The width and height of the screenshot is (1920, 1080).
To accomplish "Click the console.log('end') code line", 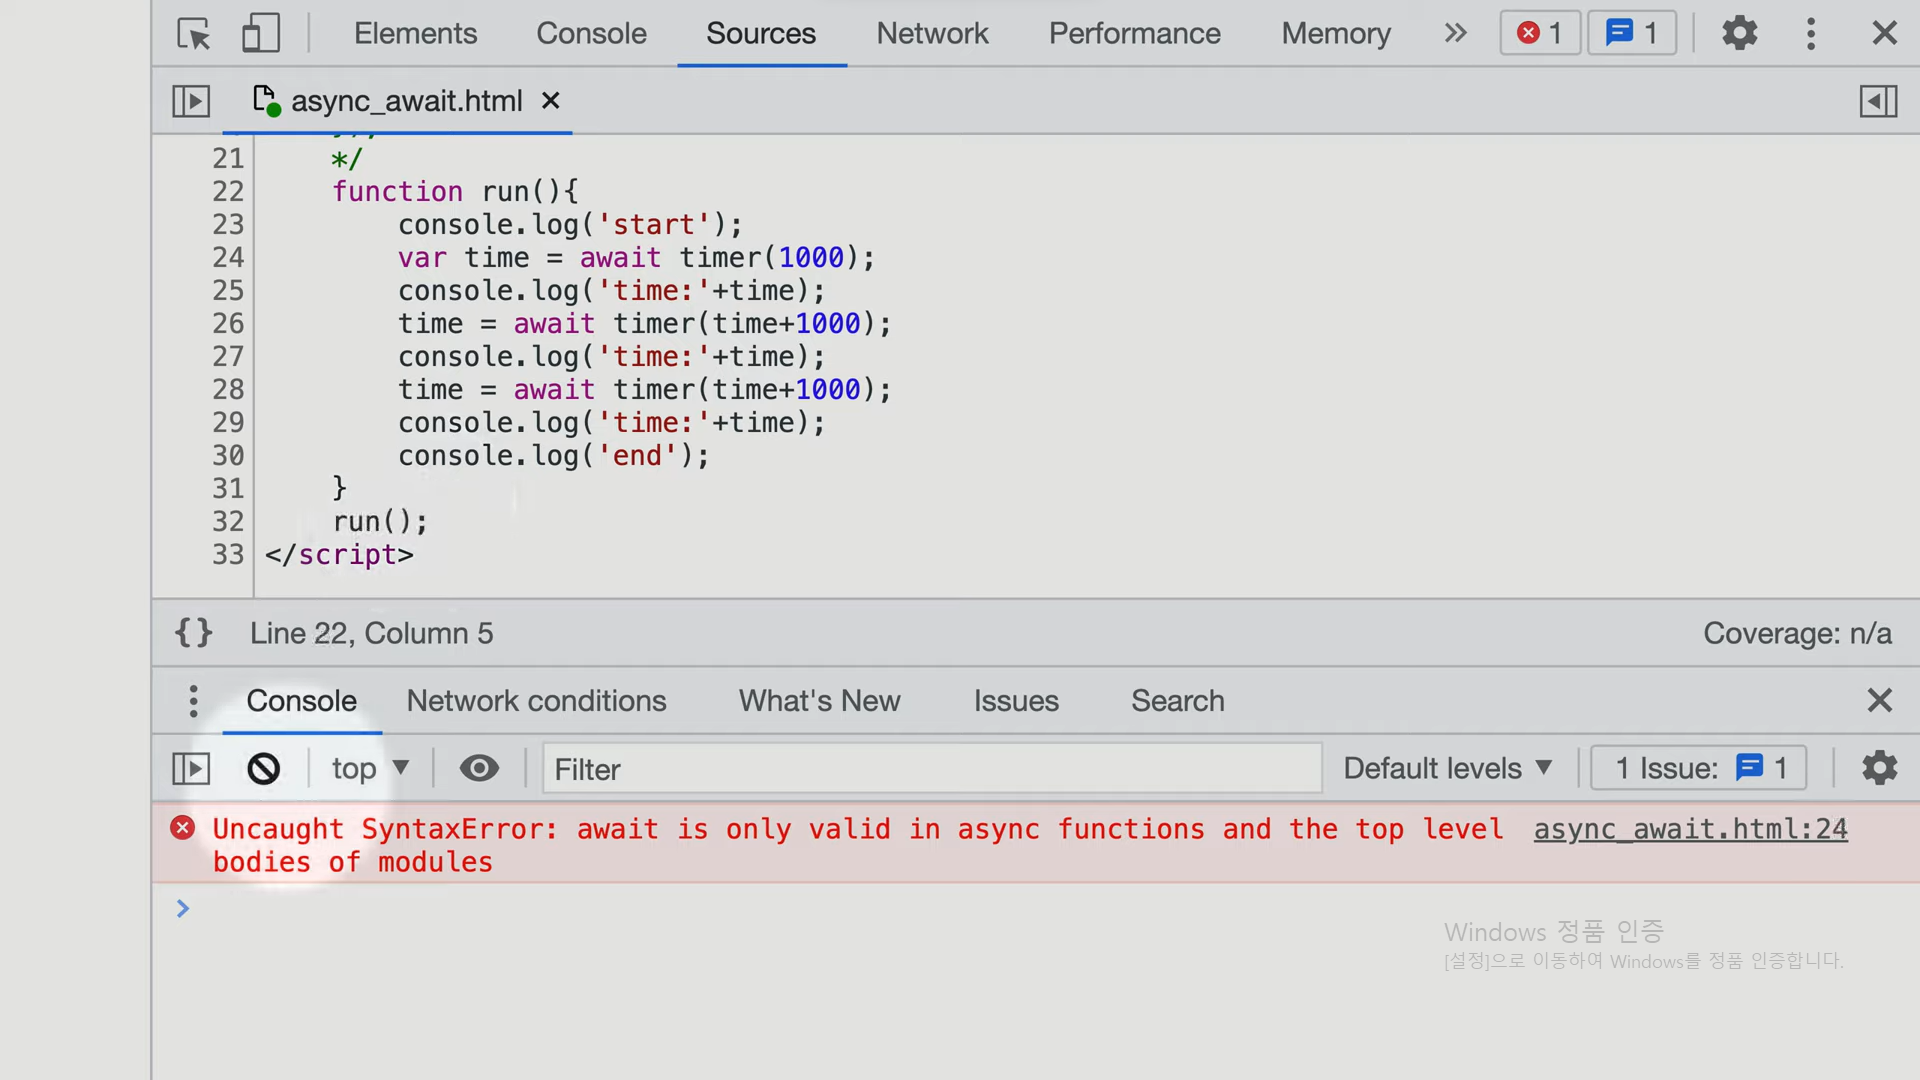I will (x=554, y=455).
